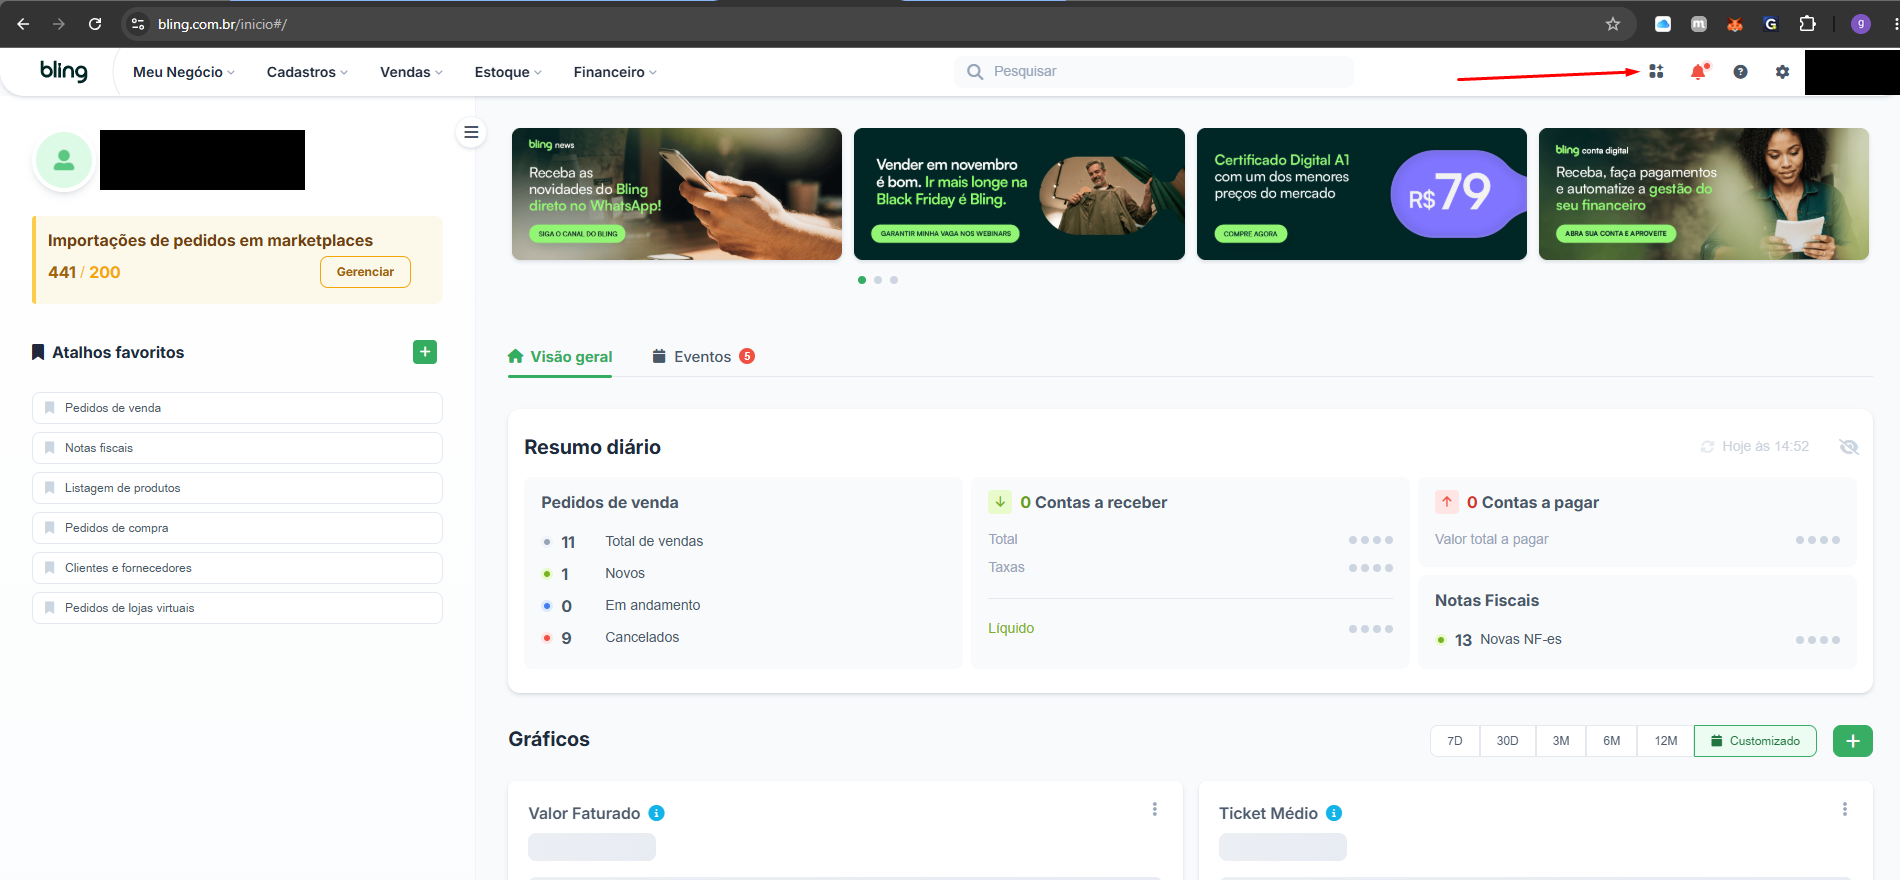Expand the Estoque menu
This screenshot has height=880, width=1900.
508,72
